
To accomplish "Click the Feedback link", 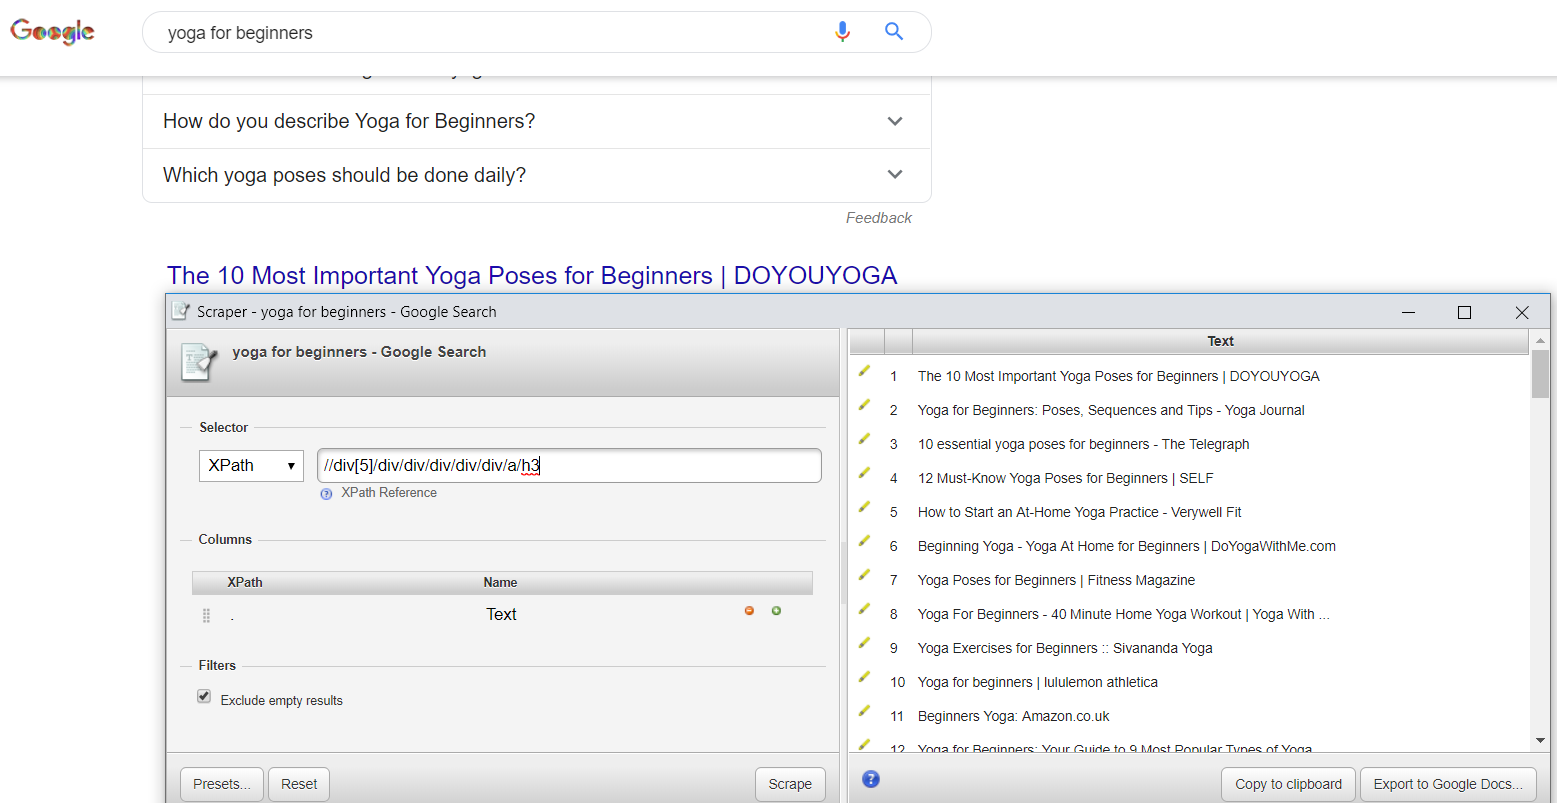I will pos(878,217).
